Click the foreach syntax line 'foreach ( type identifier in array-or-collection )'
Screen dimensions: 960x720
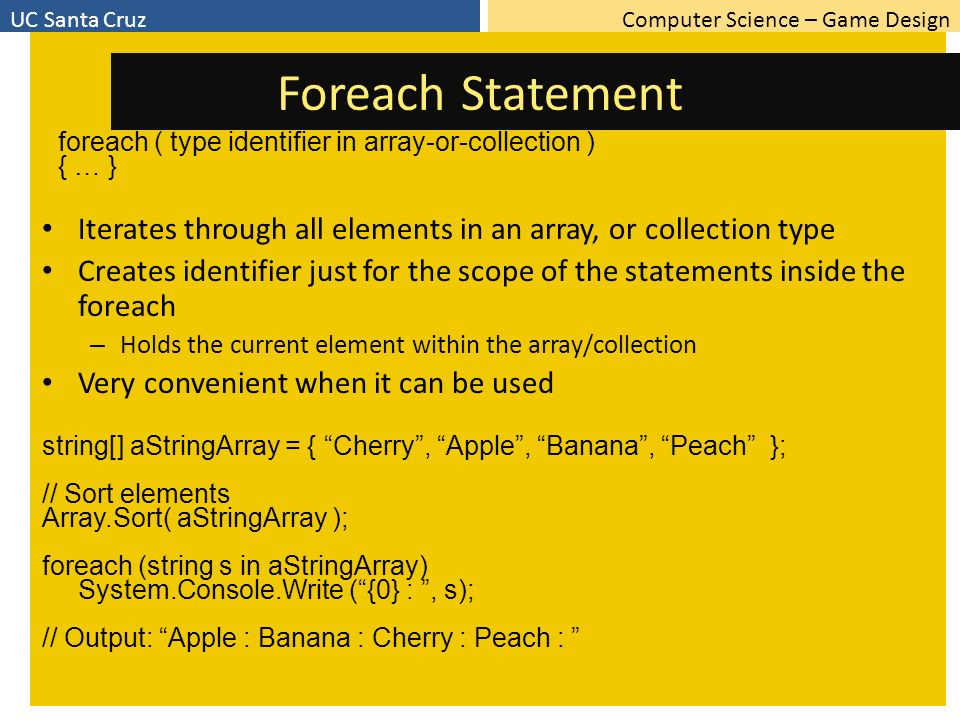click(326, 142)
